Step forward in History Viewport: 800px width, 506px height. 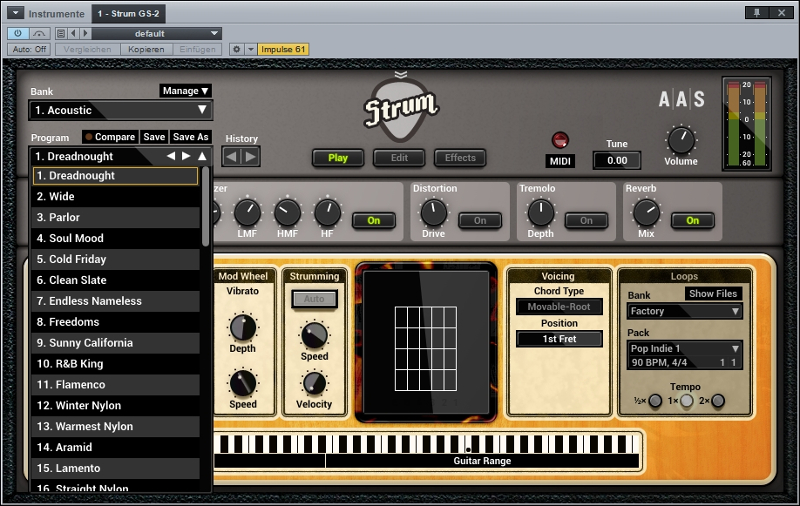click(x=251, y=157)
